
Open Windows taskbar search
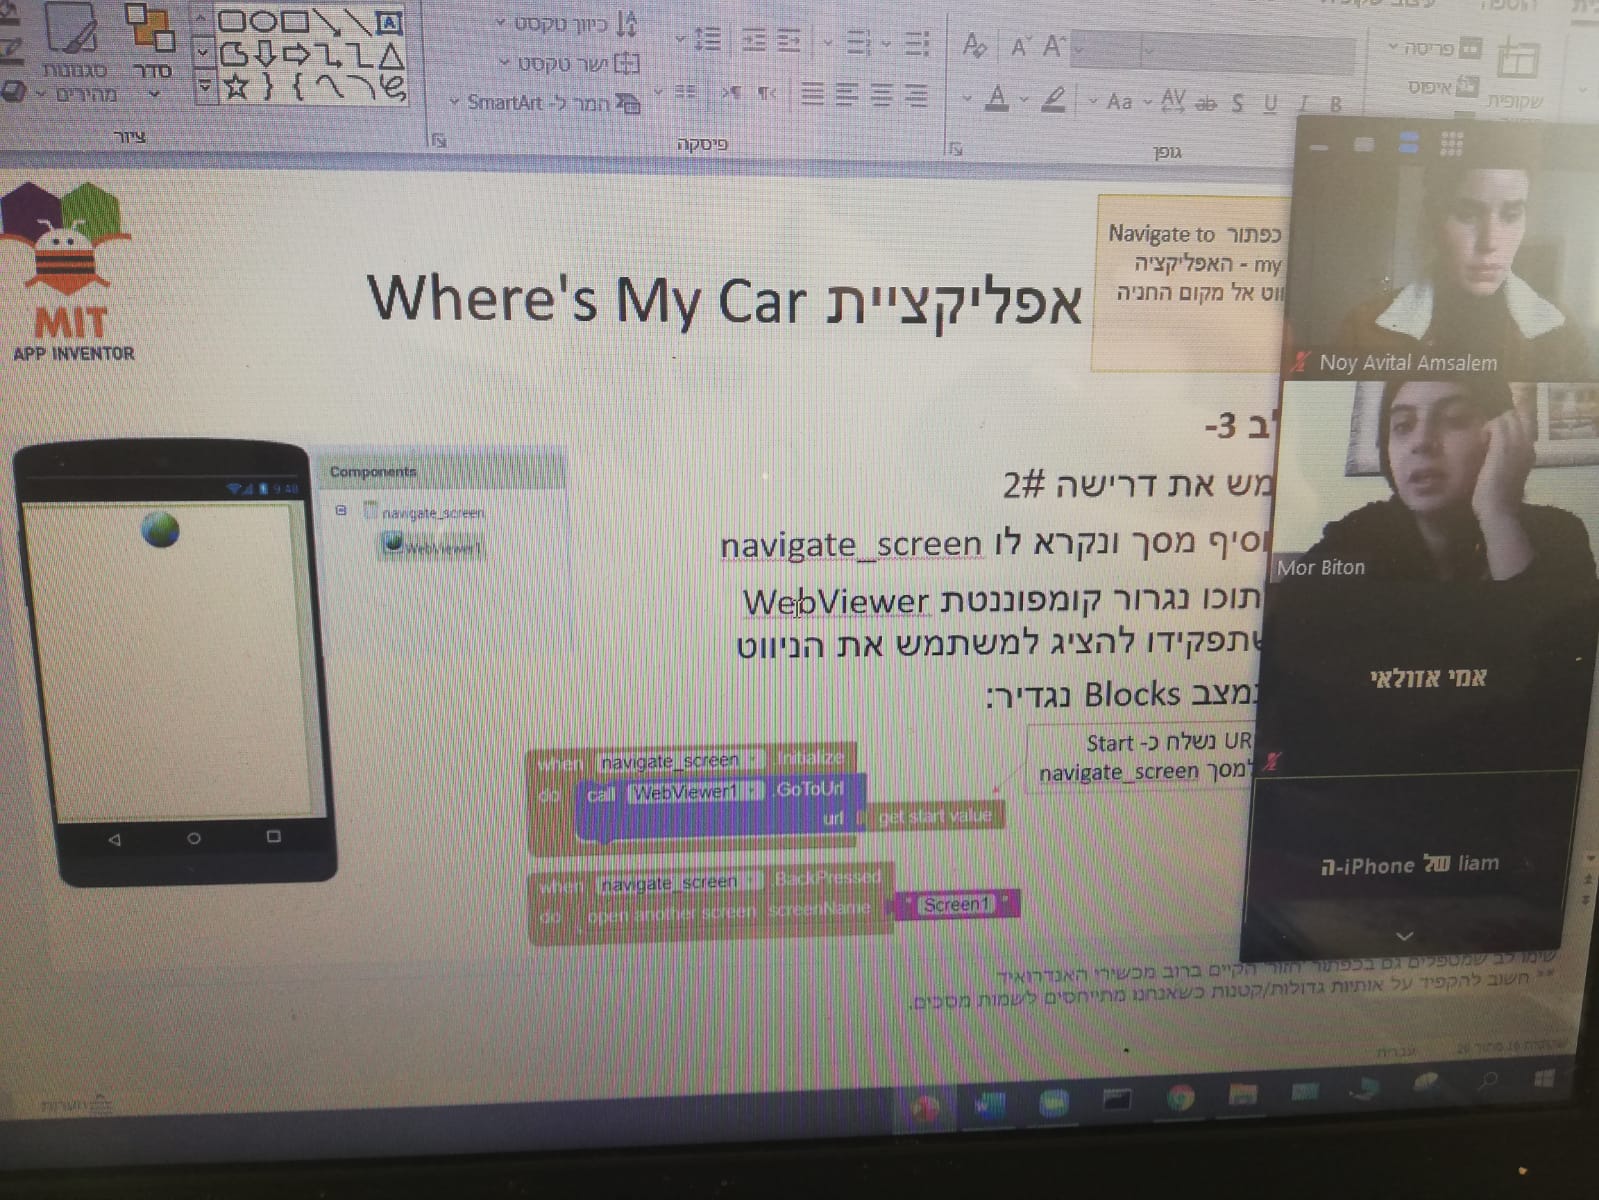(x=1488, y=1079)
